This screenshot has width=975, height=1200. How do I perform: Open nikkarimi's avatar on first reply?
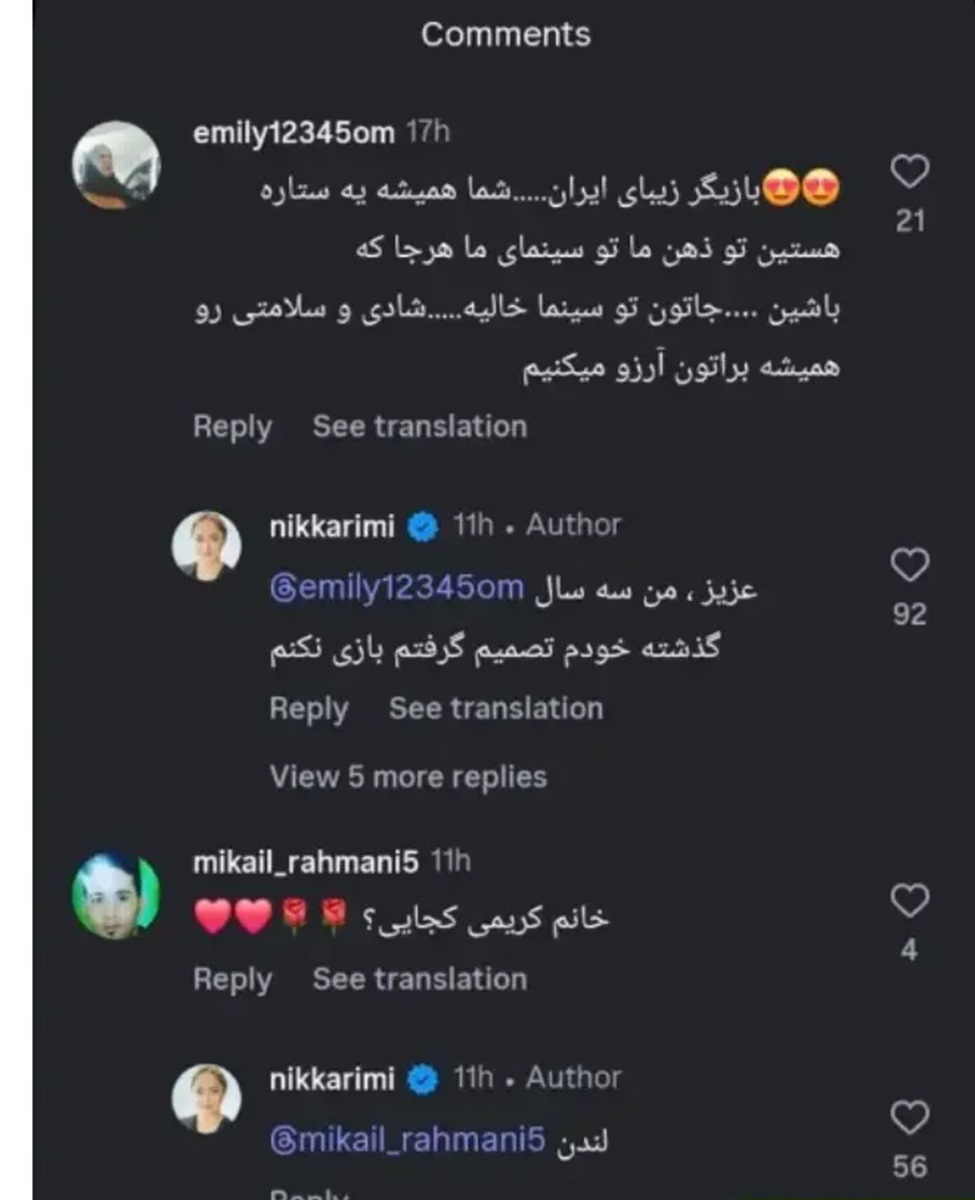click(x=206, y=545)
